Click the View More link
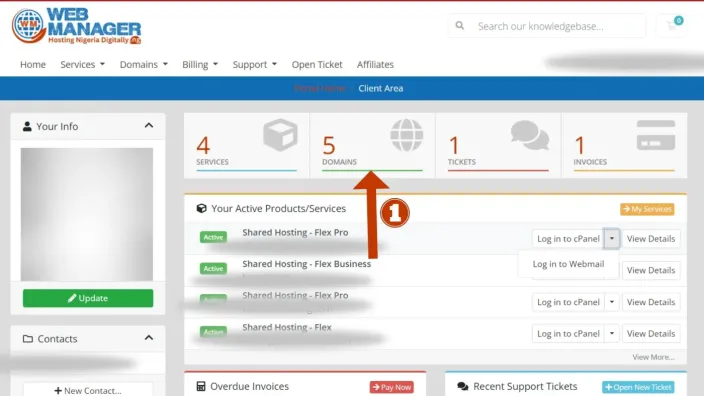 [653, 357]
